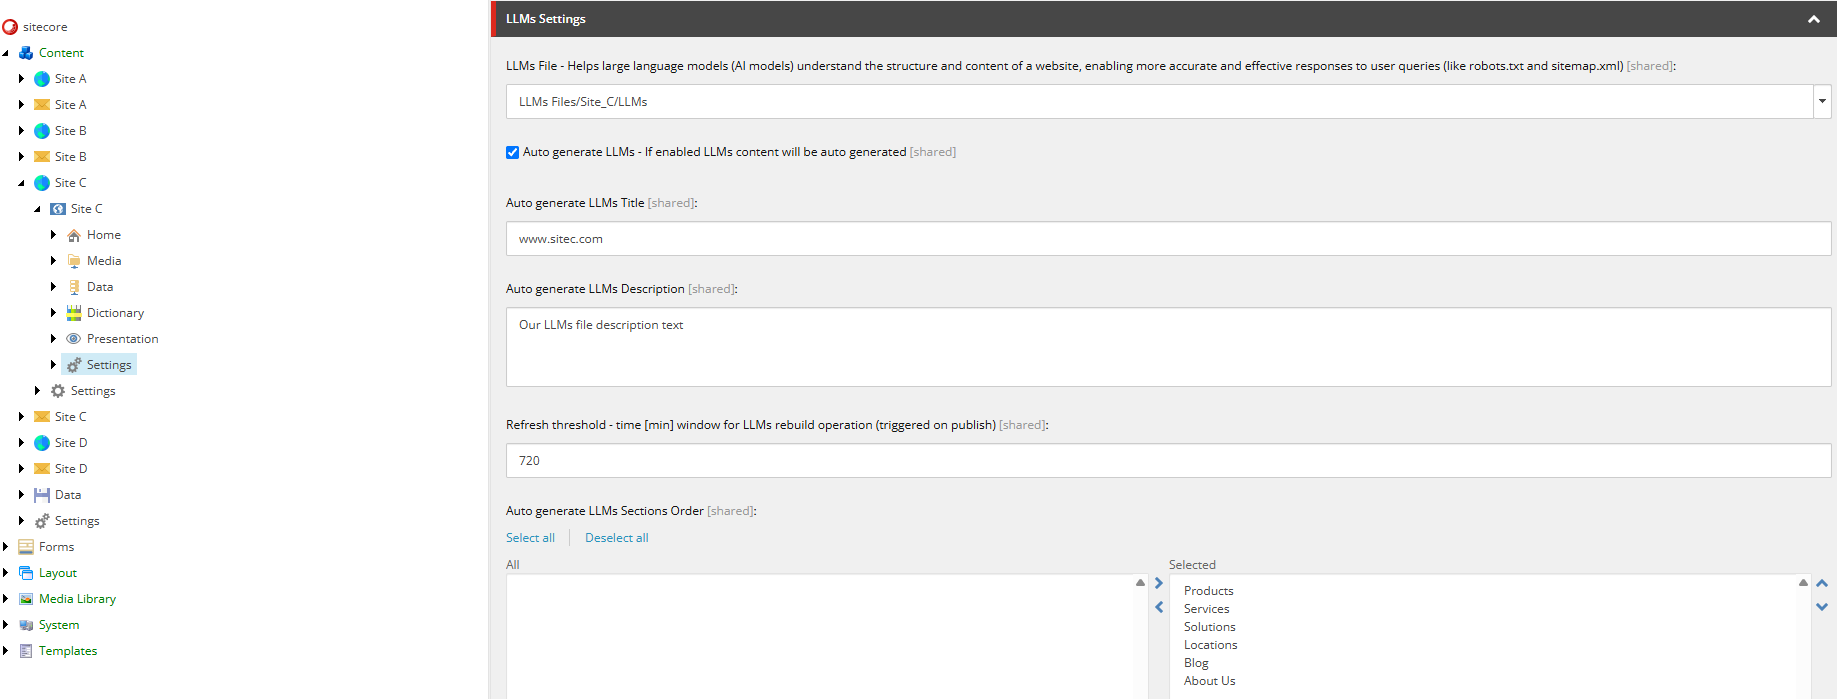
Task: Move item to Selected list with right arrow
Action: coord(1159,583)
